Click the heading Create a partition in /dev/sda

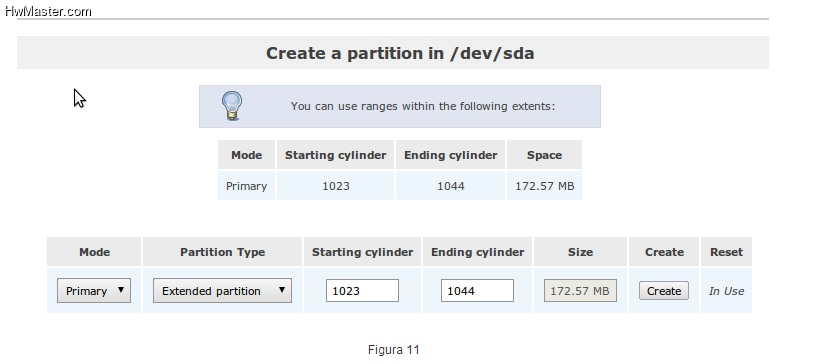[x=400, y=53]
